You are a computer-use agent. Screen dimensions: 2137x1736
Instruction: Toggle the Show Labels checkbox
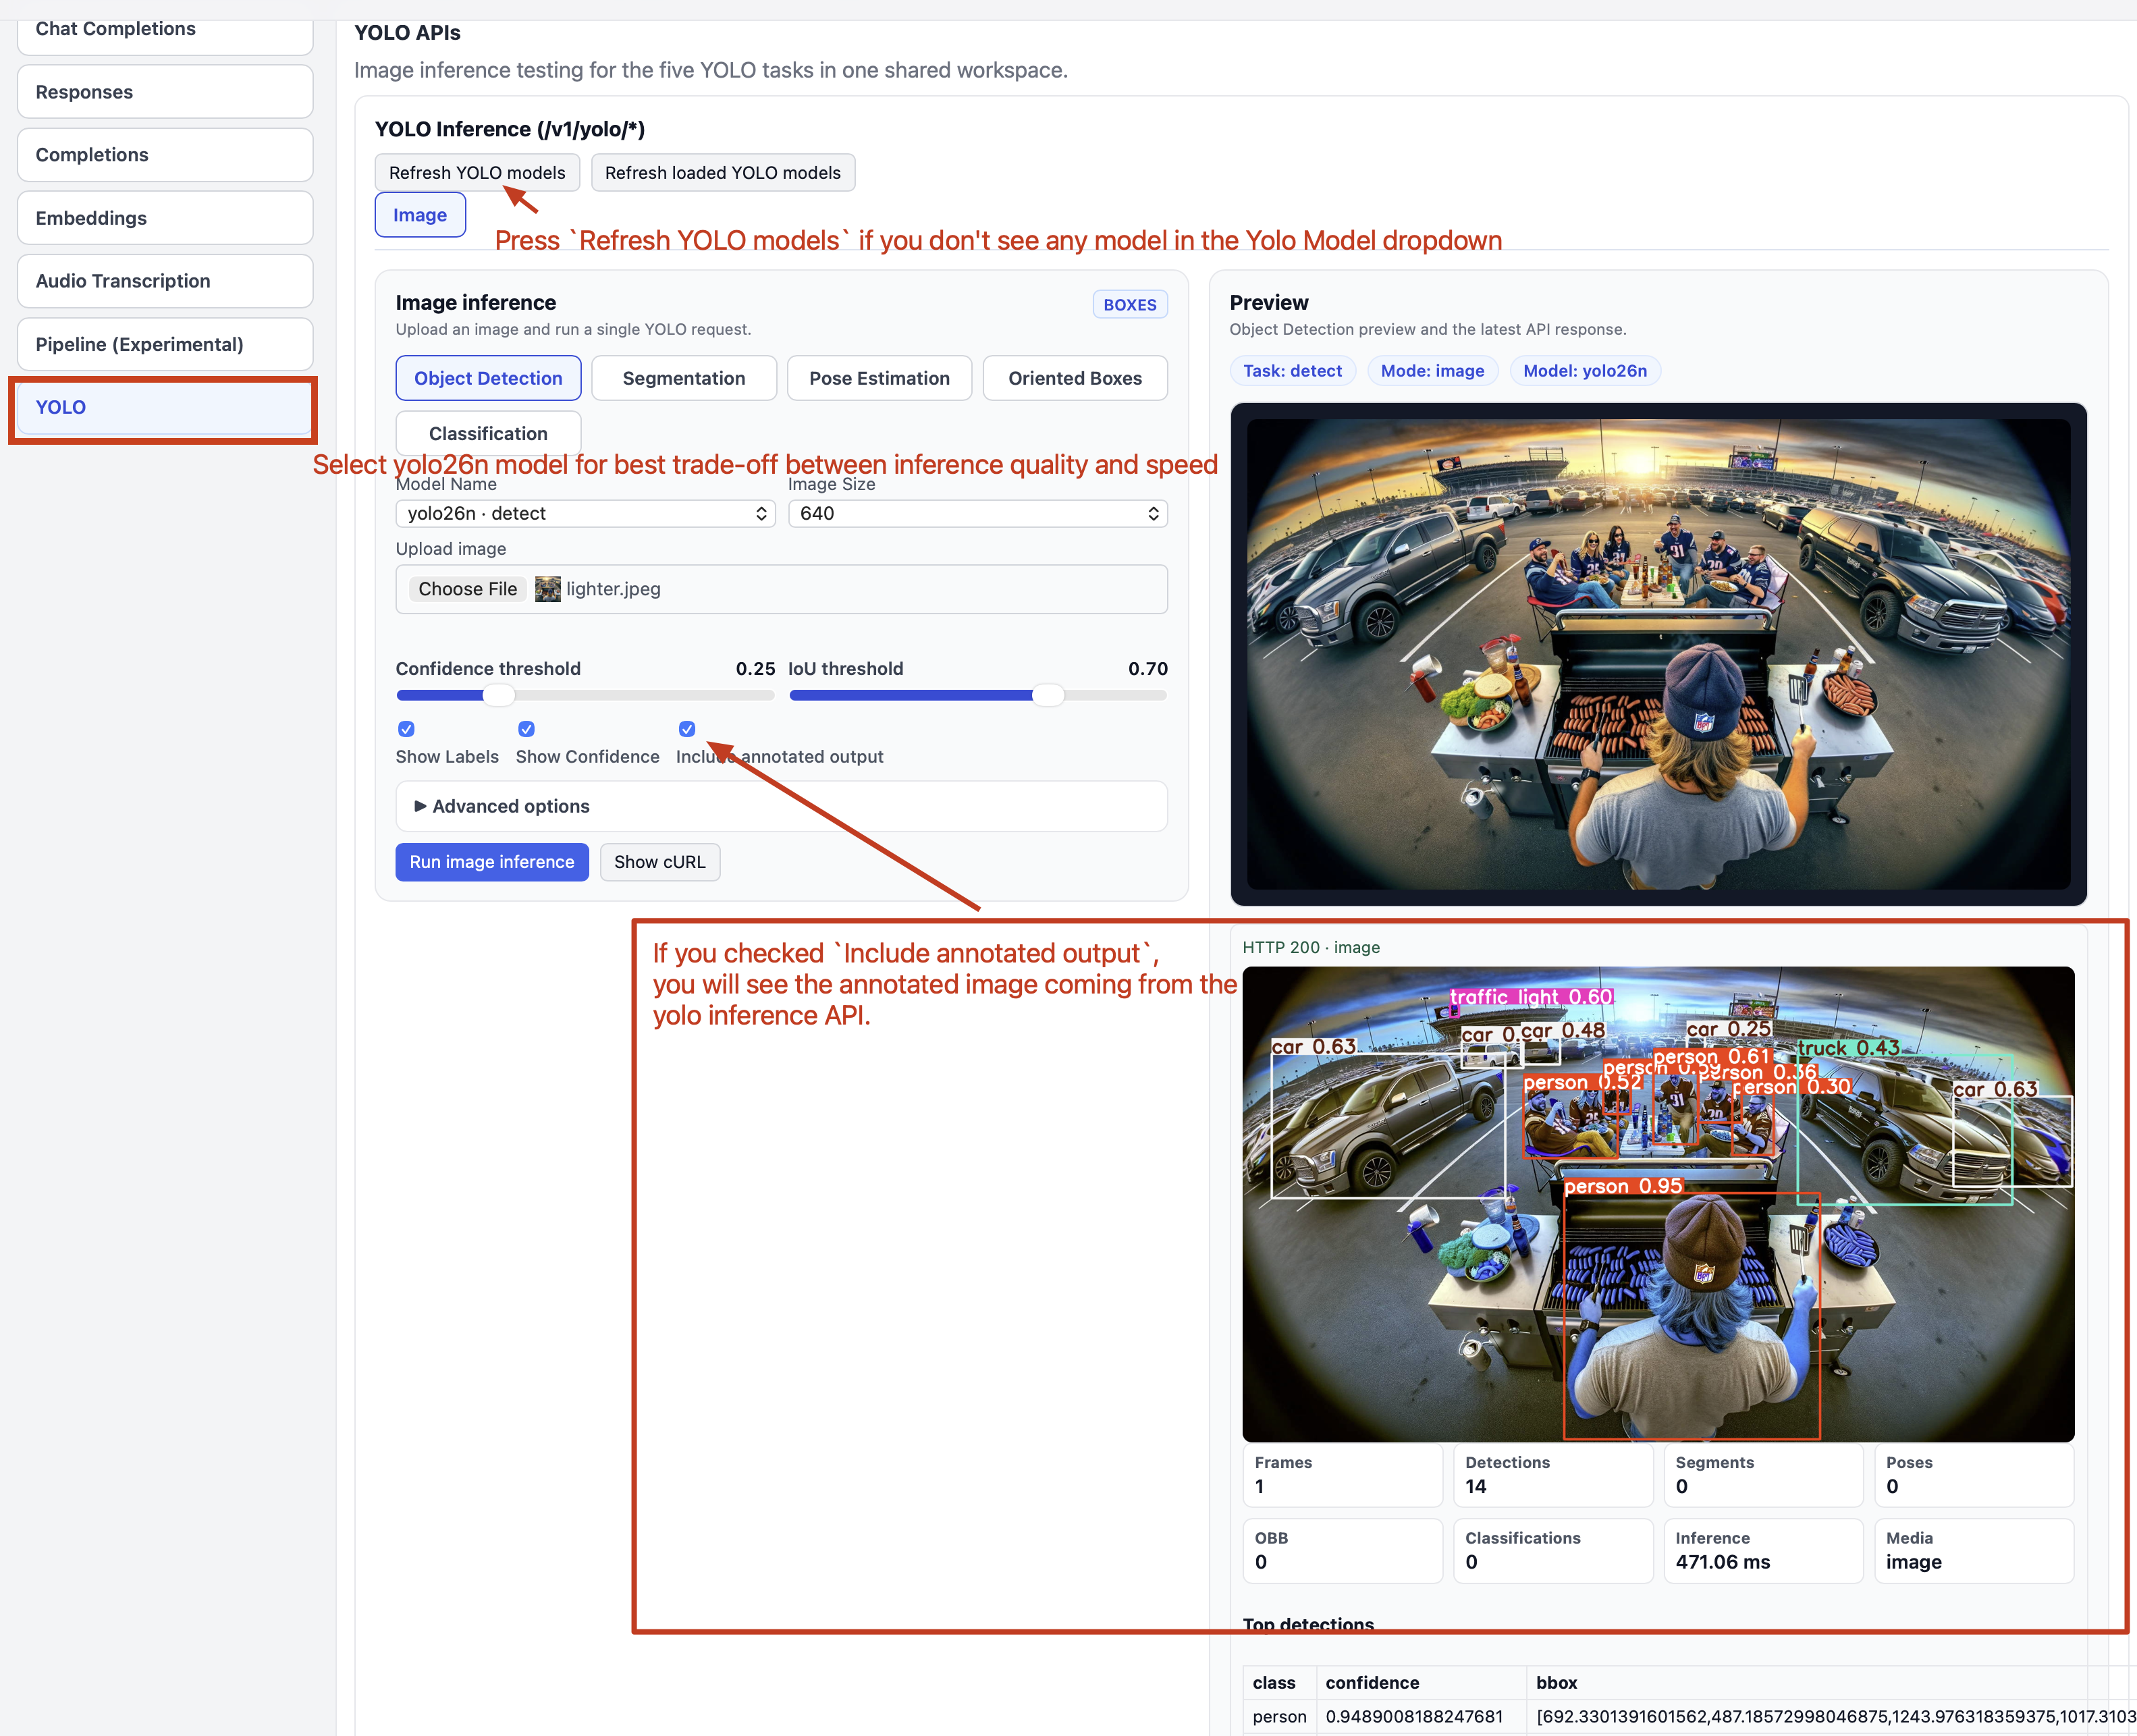pyautogui.click(x=406, y=729)
